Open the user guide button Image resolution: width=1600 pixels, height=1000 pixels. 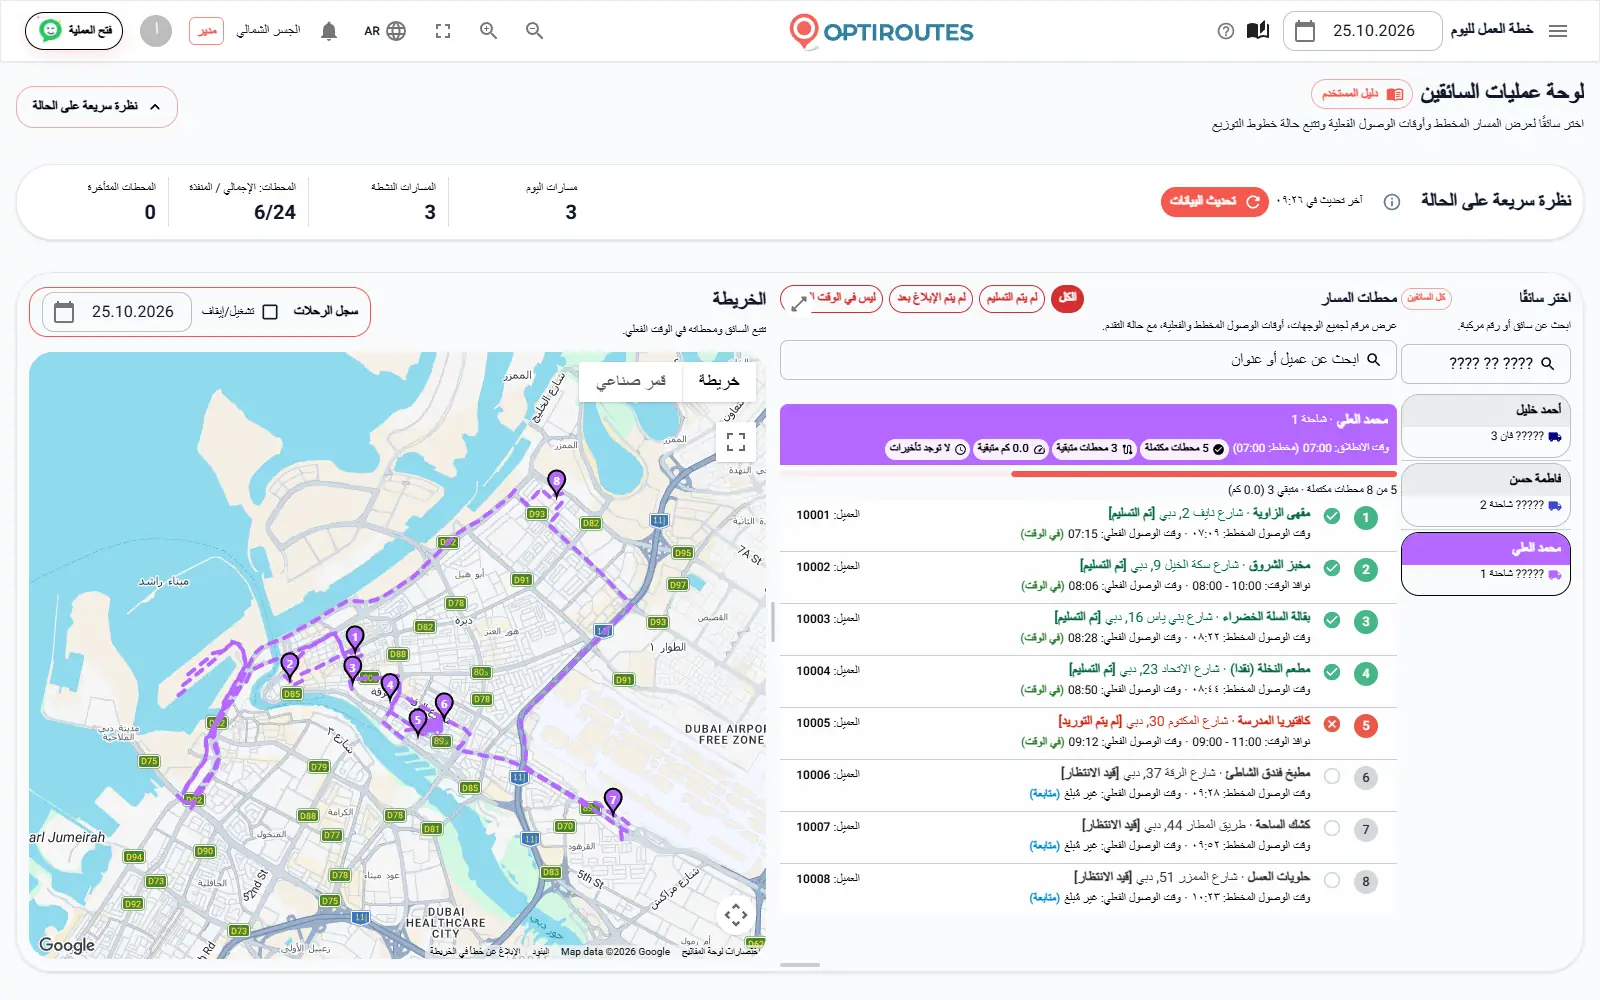(1362, 94)
